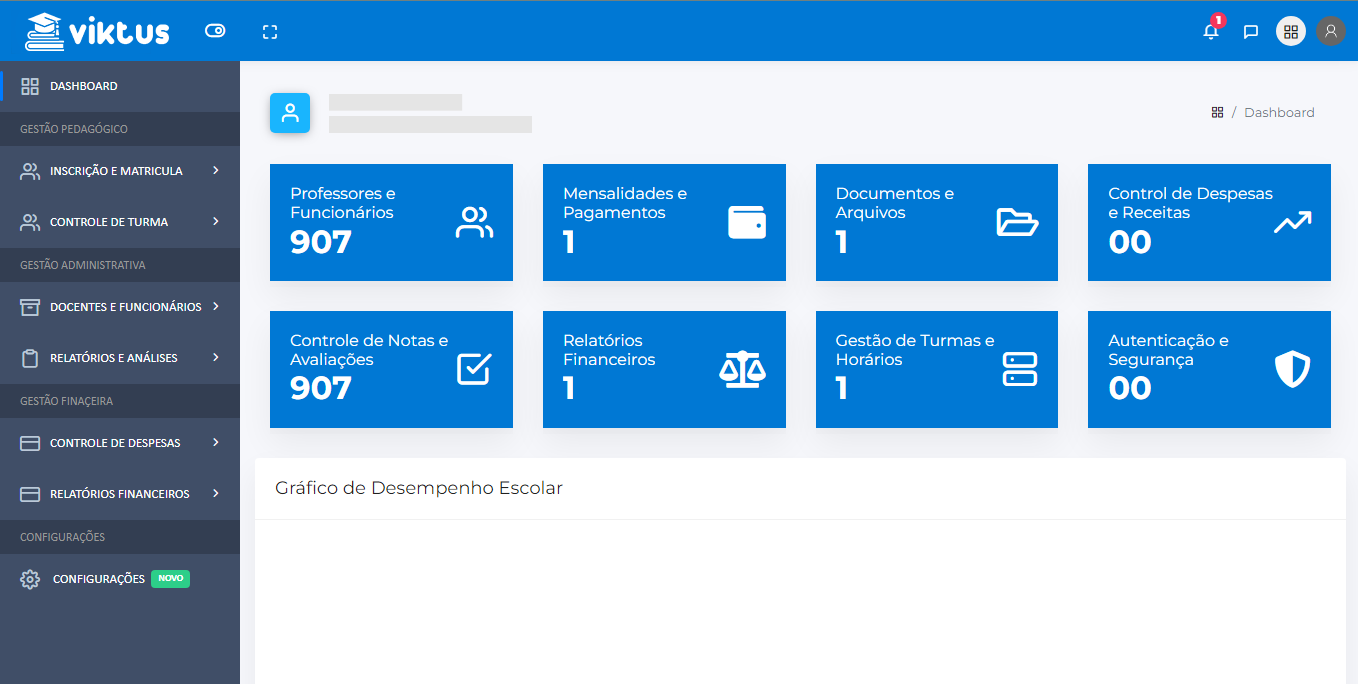Image resolution: width=1358 pixels, height=684 pixels.
Task: Click people icon on Professores e Funcionários card
Action: [474, 222]
